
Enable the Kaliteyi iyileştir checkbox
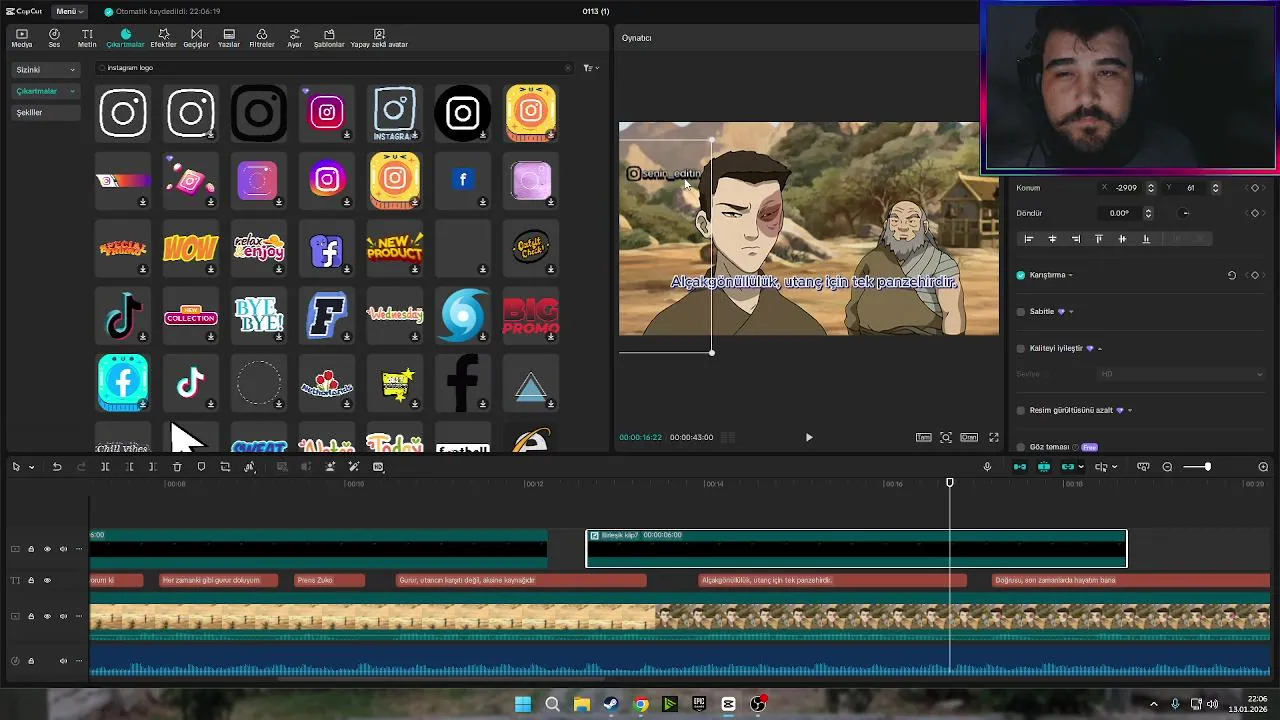click(1021, 349)
